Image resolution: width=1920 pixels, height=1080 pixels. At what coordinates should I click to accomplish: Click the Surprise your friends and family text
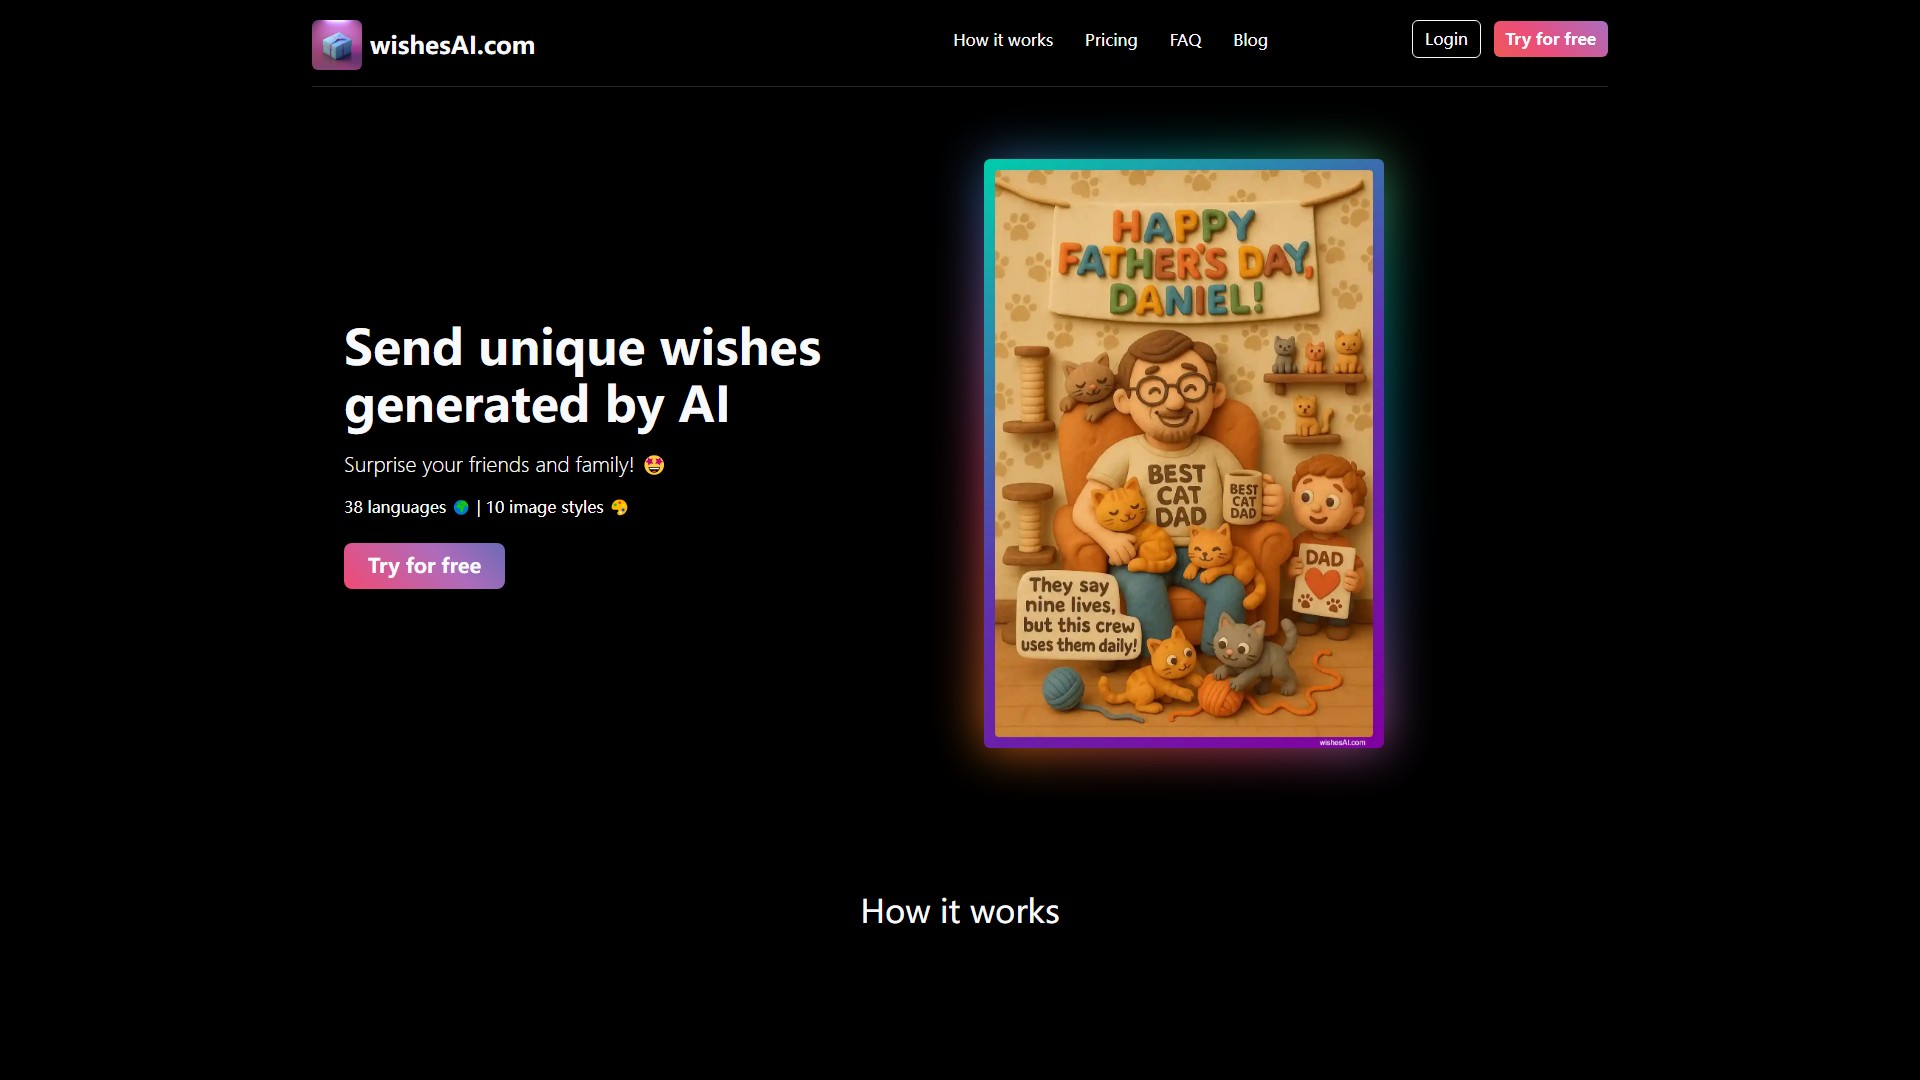488,465
